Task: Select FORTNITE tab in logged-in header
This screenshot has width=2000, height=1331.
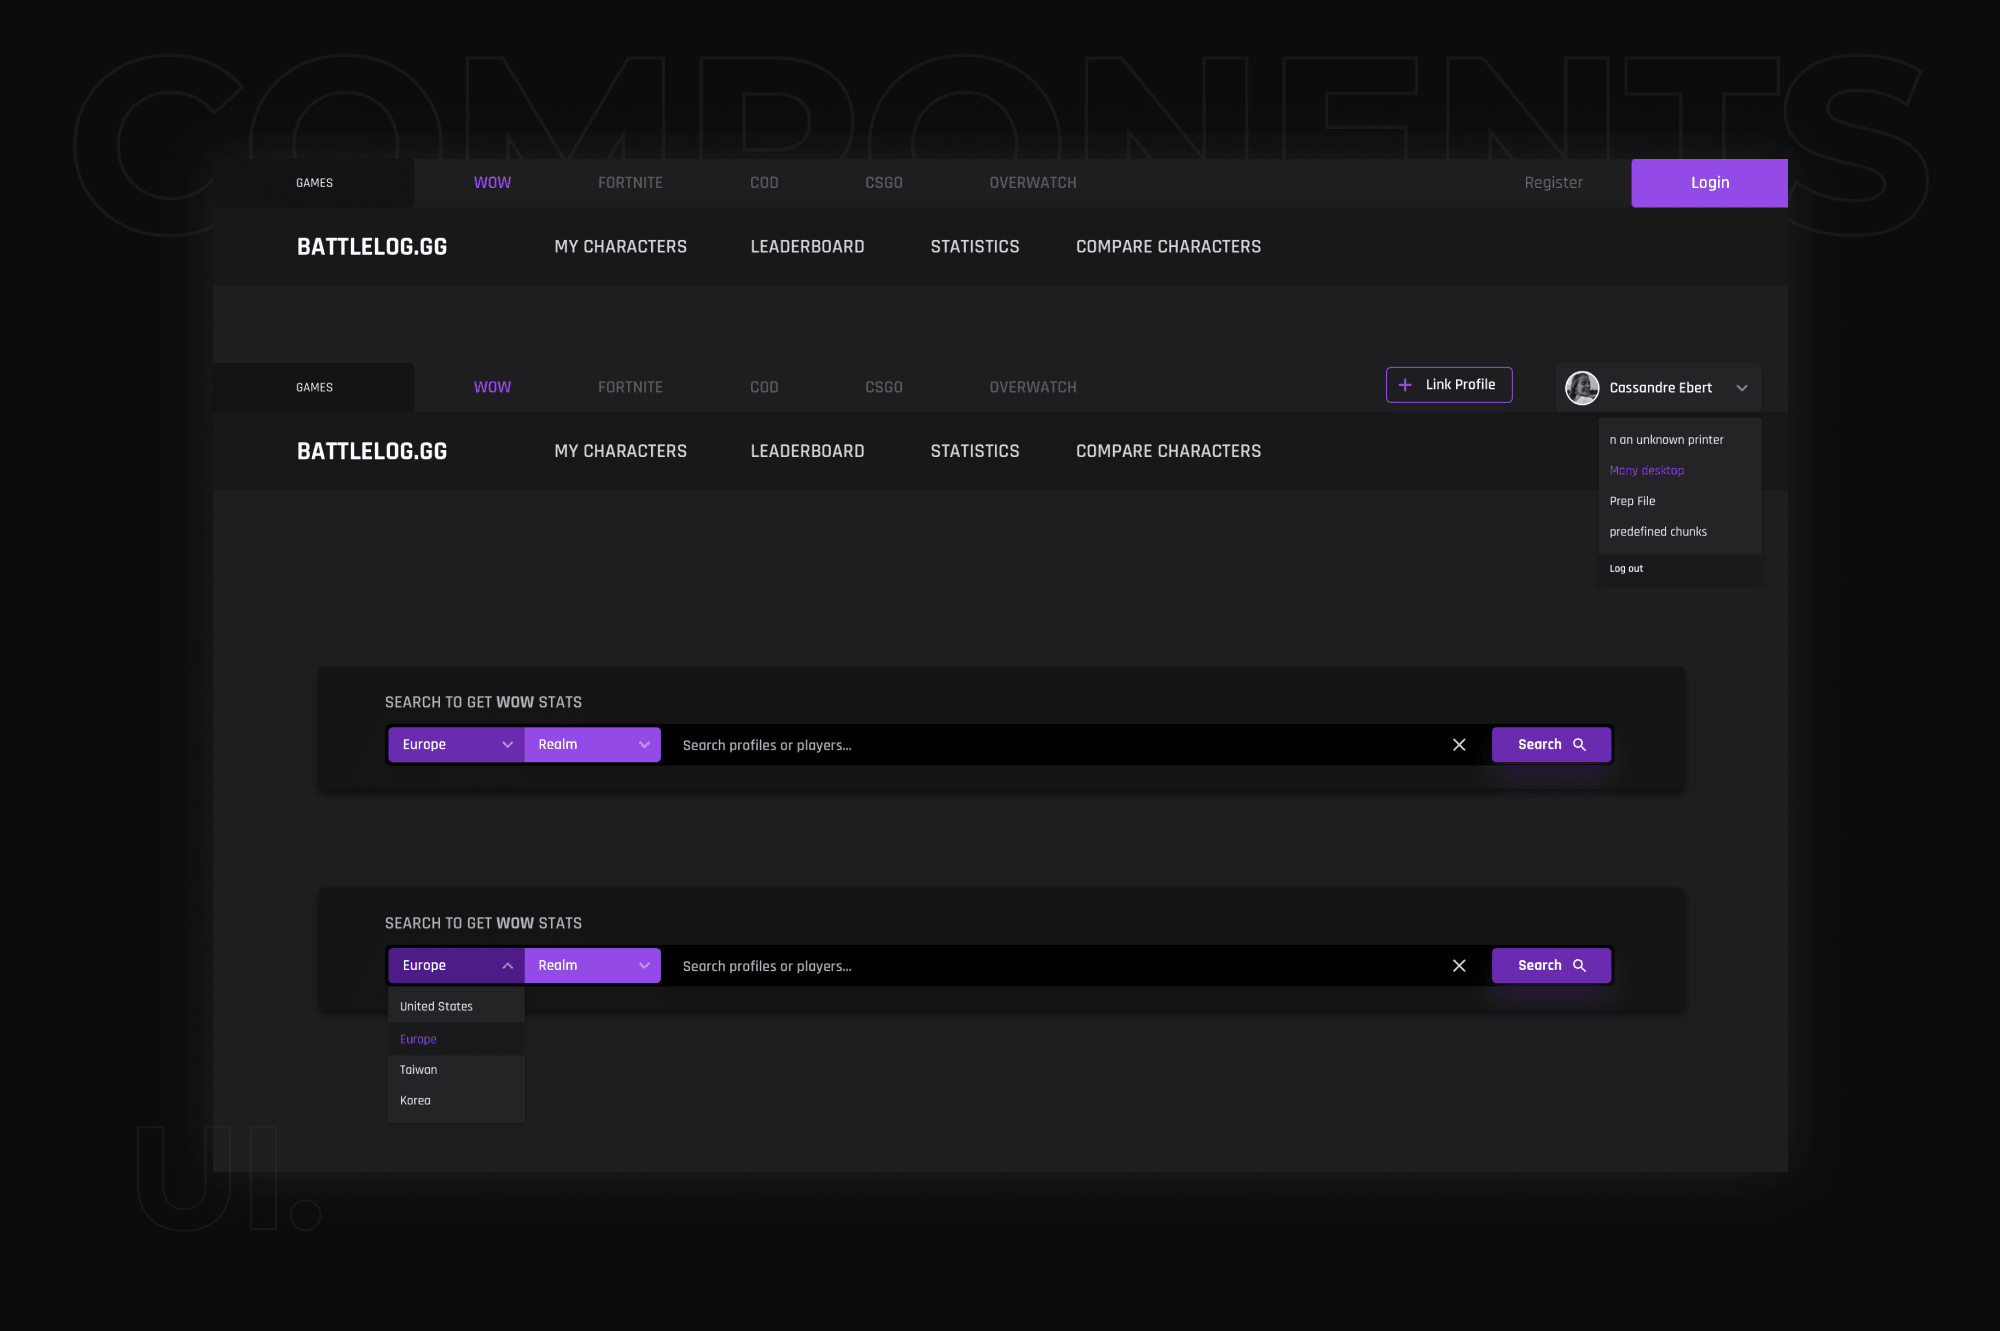Action: click(630, 388)
